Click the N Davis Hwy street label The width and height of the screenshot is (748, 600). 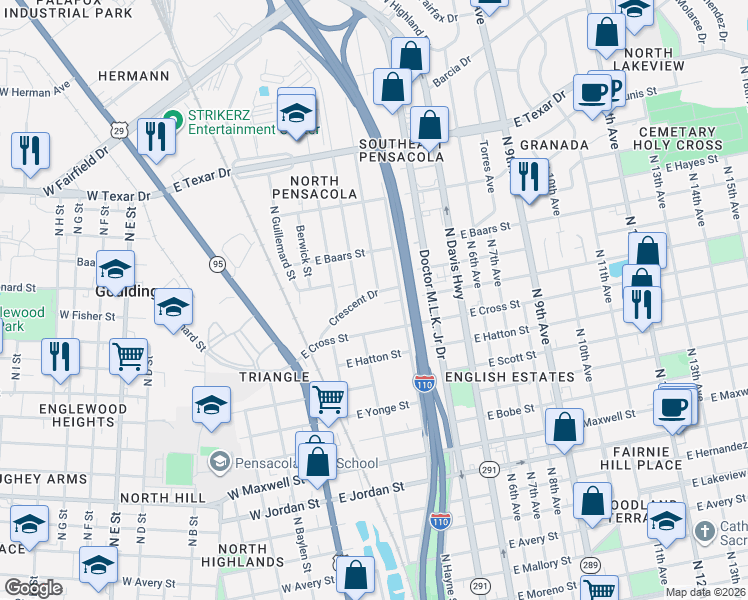point(454,263)
